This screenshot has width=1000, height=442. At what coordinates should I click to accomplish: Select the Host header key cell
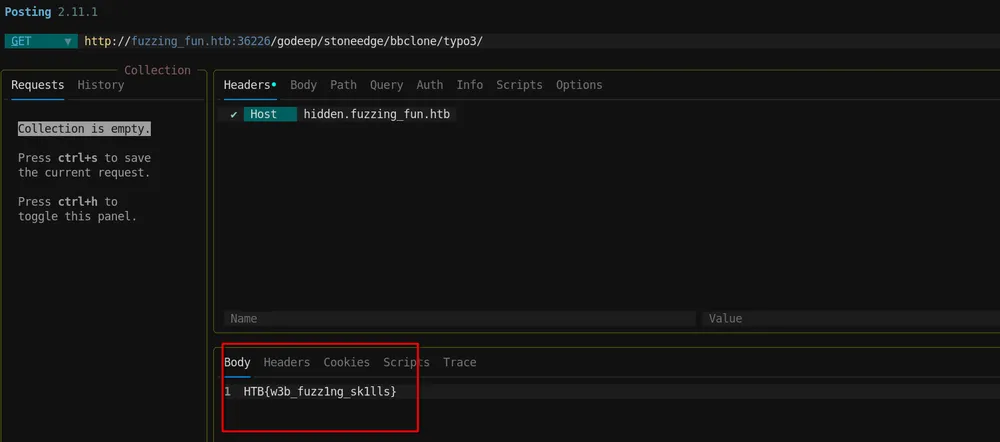tap(270, 115)
